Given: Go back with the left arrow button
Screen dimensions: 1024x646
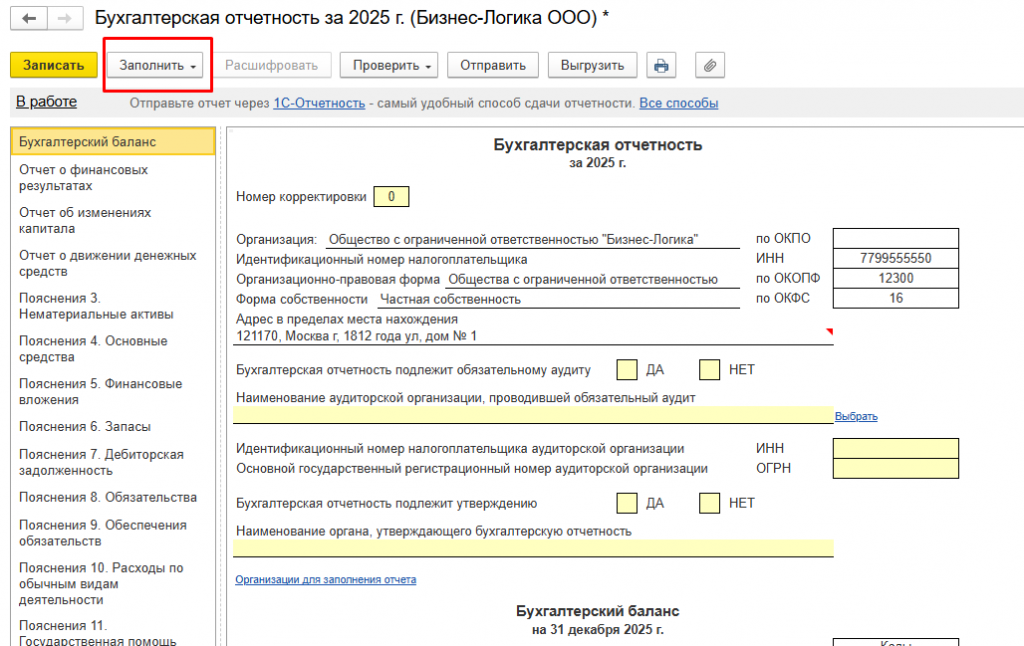Looking at the screenshot, I should coord(29,18).
